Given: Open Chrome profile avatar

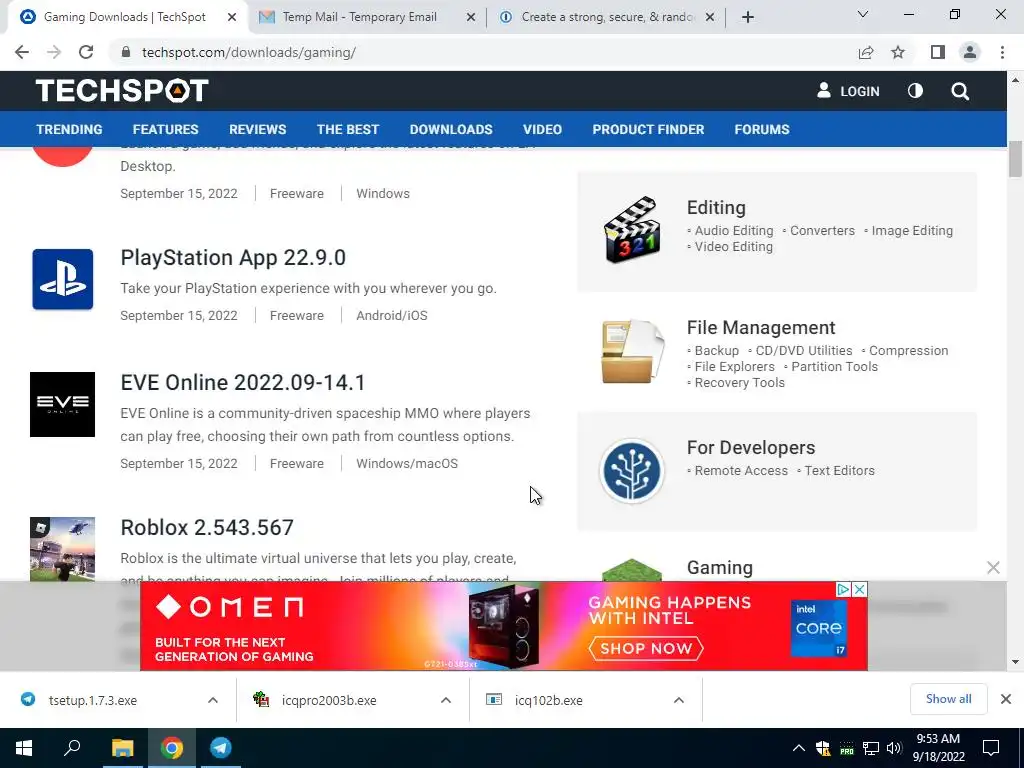Looking at the screenshot, I should pyautogui.click(x=970, y=52).
